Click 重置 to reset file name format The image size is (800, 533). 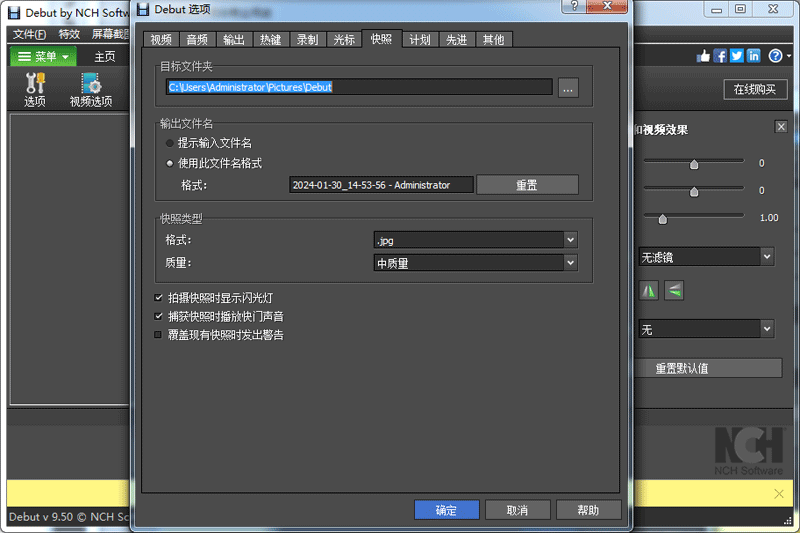(527, 185)
